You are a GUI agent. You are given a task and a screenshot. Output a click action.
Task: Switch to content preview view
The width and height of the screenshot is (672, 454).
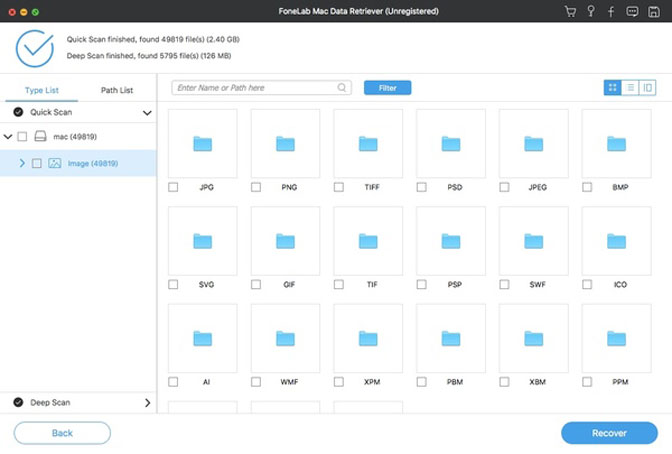coord(647,87)
